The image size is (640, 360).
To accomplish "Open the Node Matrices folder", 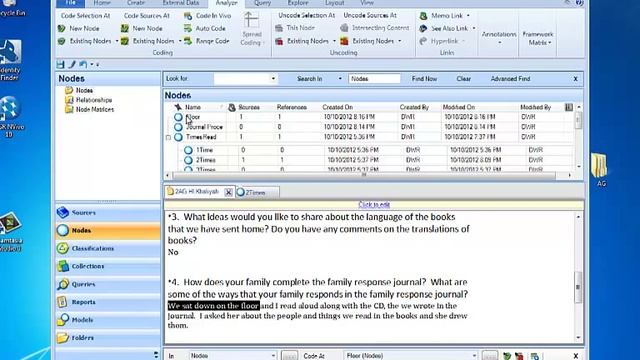I will (x=89, y=109).
